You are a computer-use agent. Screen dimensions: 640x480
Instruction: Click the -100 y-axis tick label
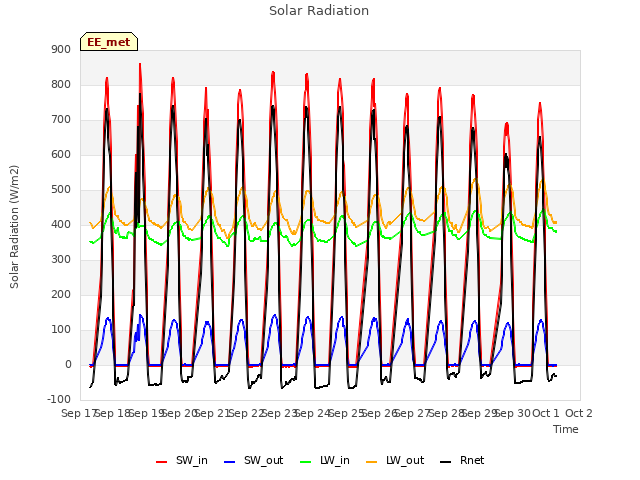(59, 399)
